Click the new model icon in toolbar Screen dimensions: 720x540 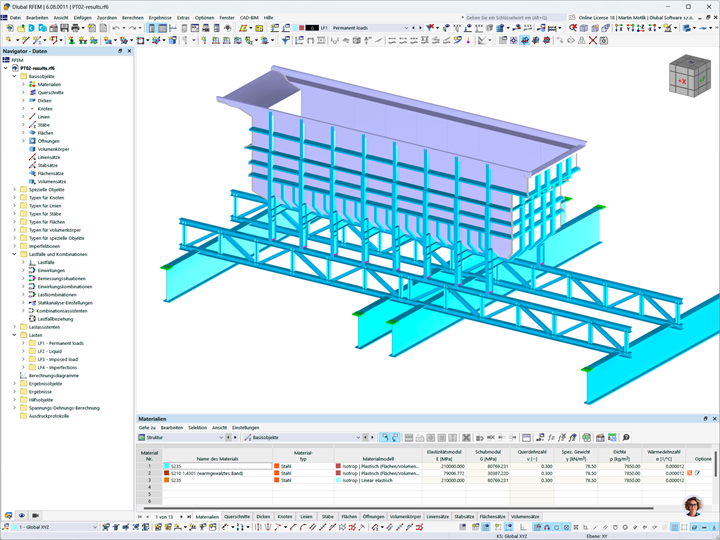10,28
